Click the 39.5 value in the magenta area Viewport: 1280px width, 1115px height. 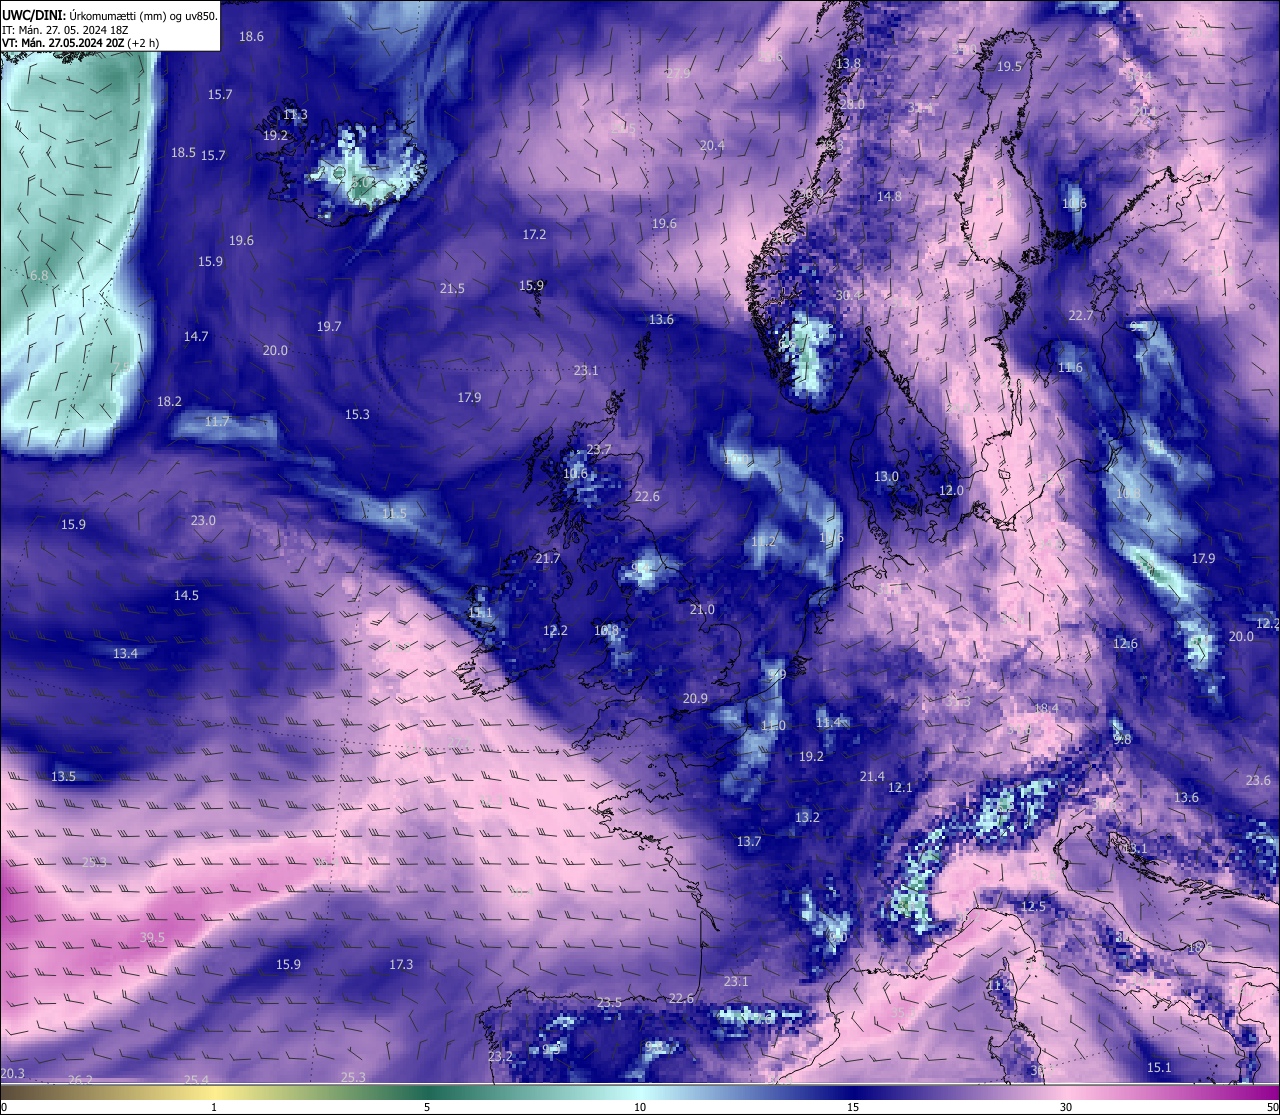pyautogui.click(x=152, y=938)
